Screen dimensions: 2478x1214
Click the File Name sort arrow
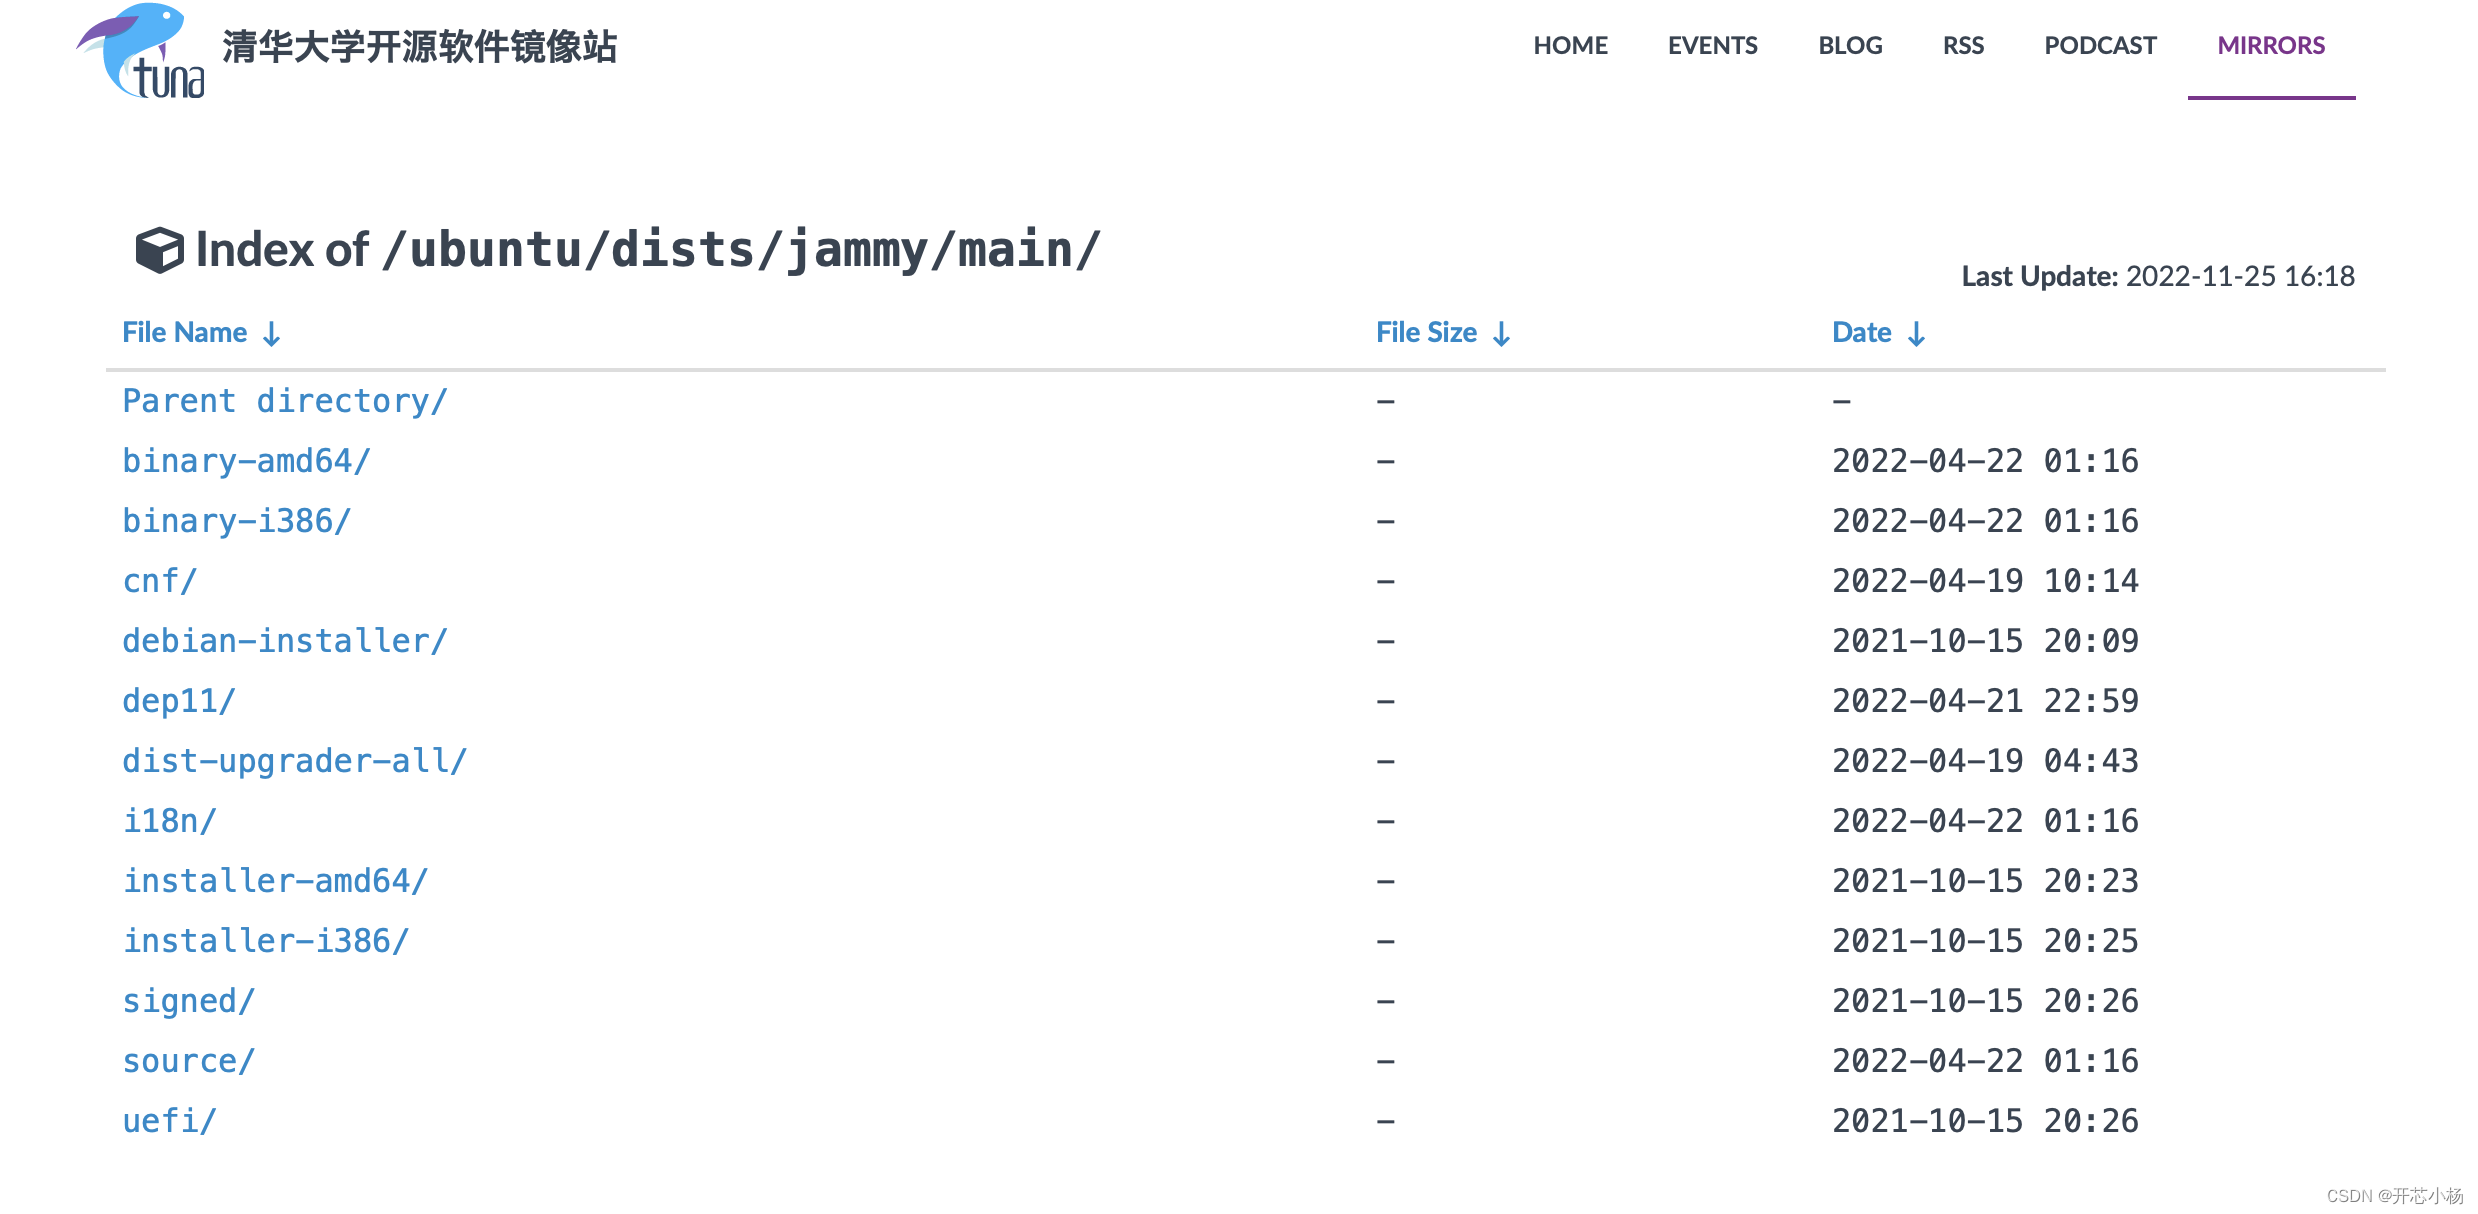271,333
